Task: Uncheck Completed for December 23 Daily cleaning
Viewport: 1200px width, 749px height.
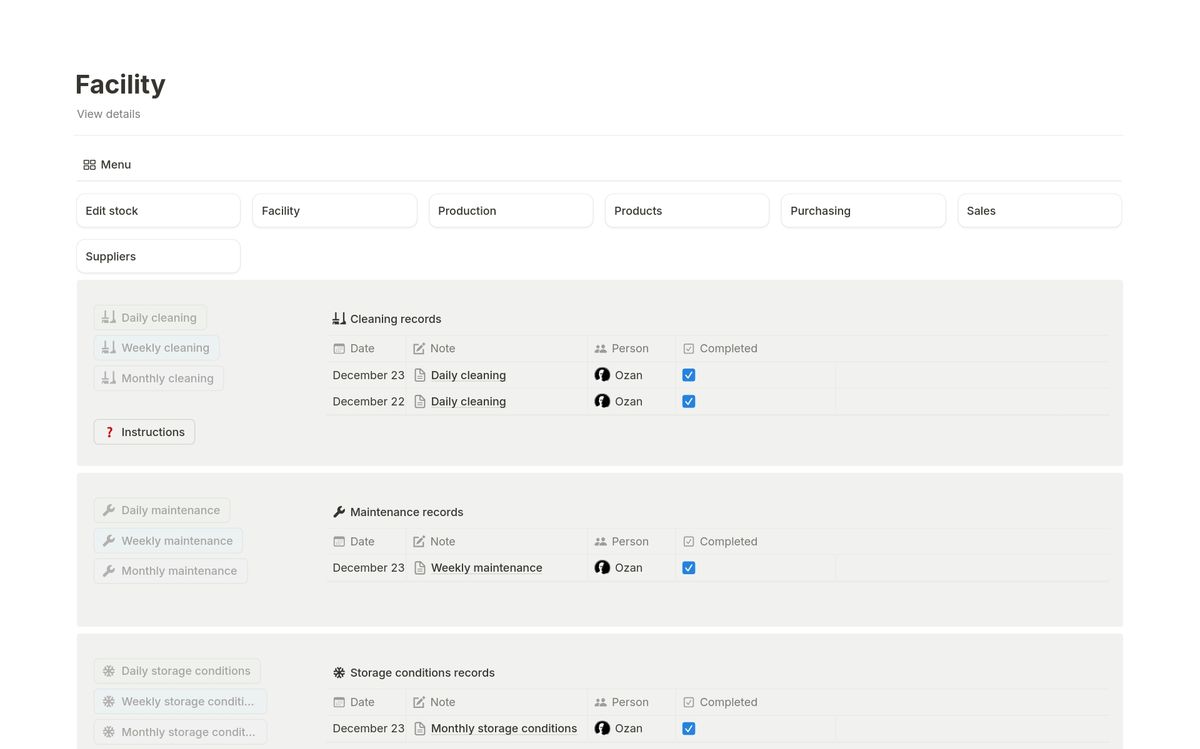Action: (x=688, y=375)
